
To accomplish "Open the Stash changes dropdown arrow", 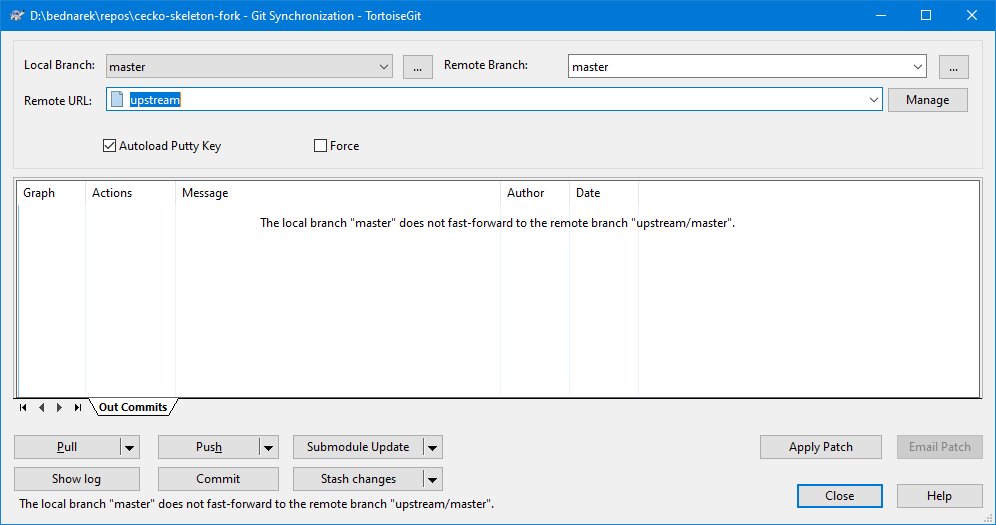I will tap(433, 479).
